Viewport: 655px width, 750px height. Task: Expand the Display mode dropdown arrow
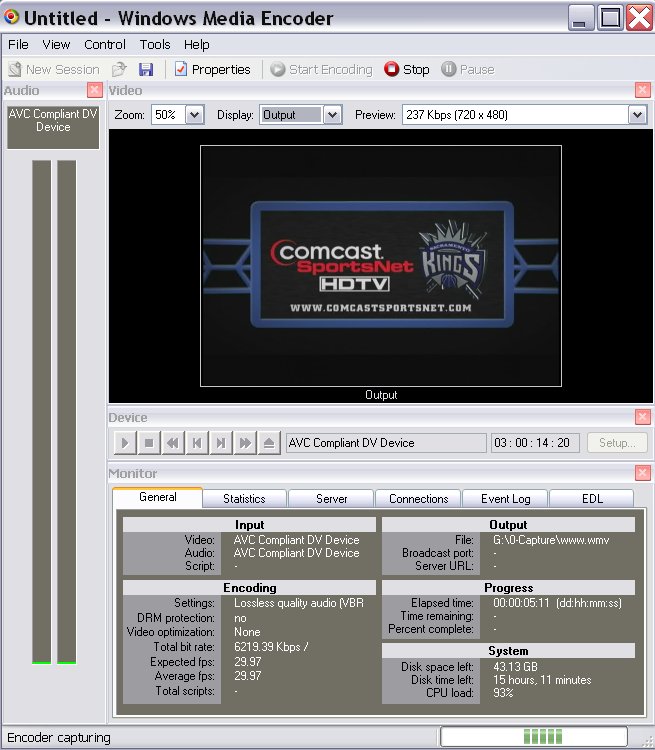(333, 115)
